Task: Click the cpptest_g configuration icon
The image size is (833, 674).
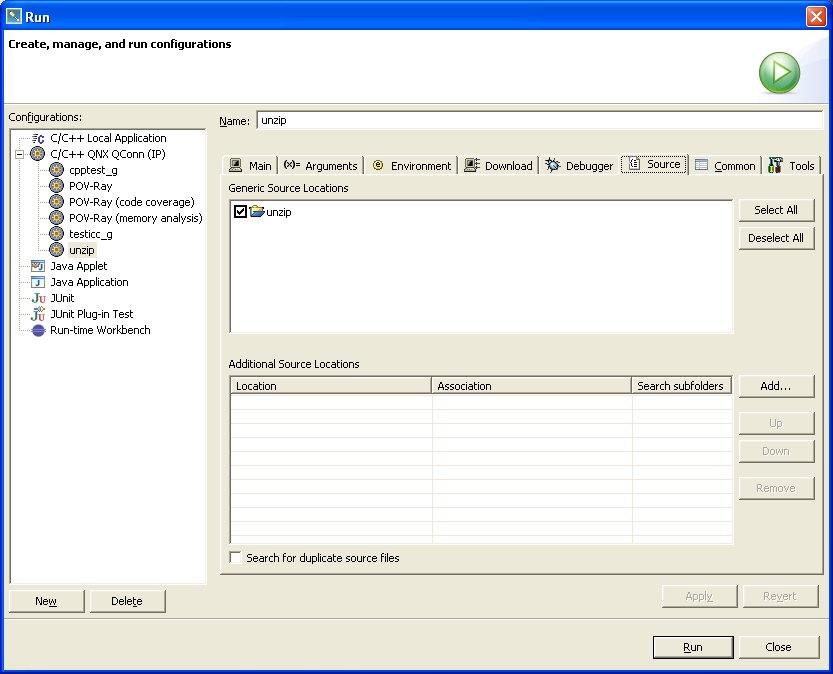Action: click(57, 170)
